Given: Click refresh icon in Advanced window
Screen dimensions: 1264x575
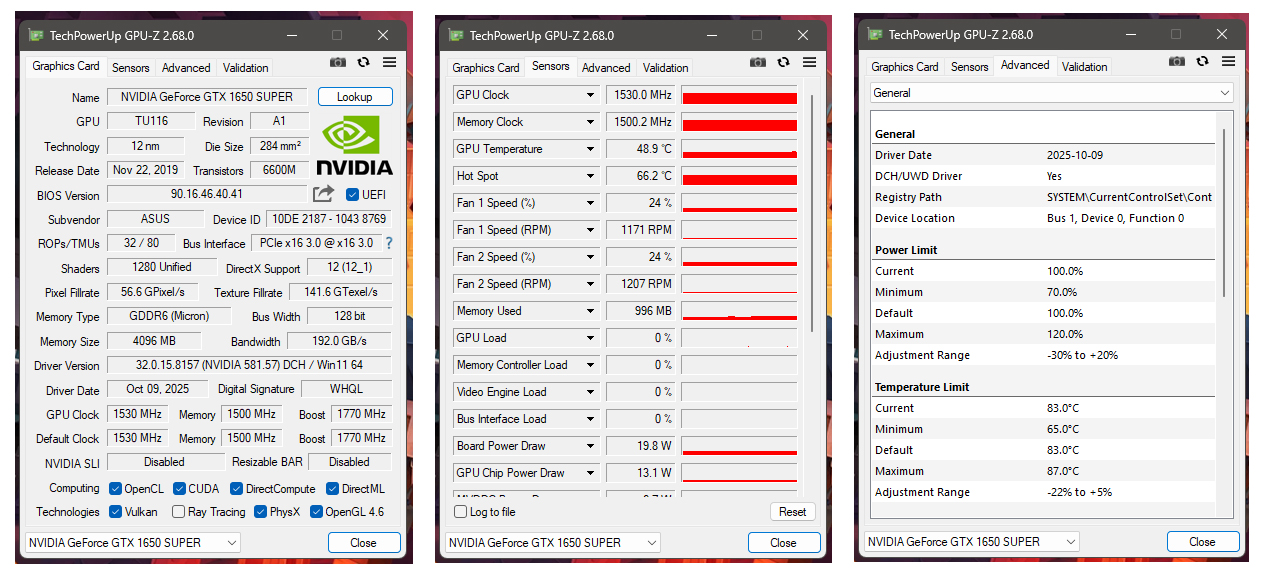Looking at the screenshot, I should coord(1202,62).
